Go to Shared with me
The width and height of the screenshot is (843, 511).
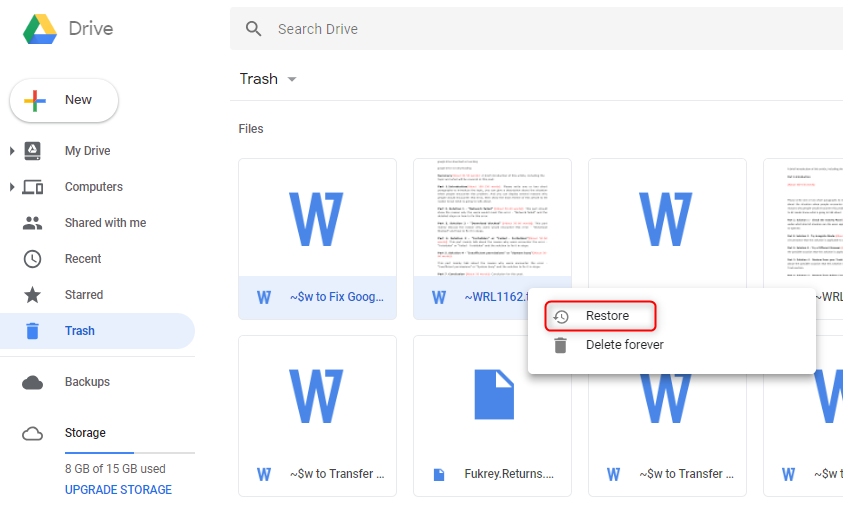pos(105,223)
